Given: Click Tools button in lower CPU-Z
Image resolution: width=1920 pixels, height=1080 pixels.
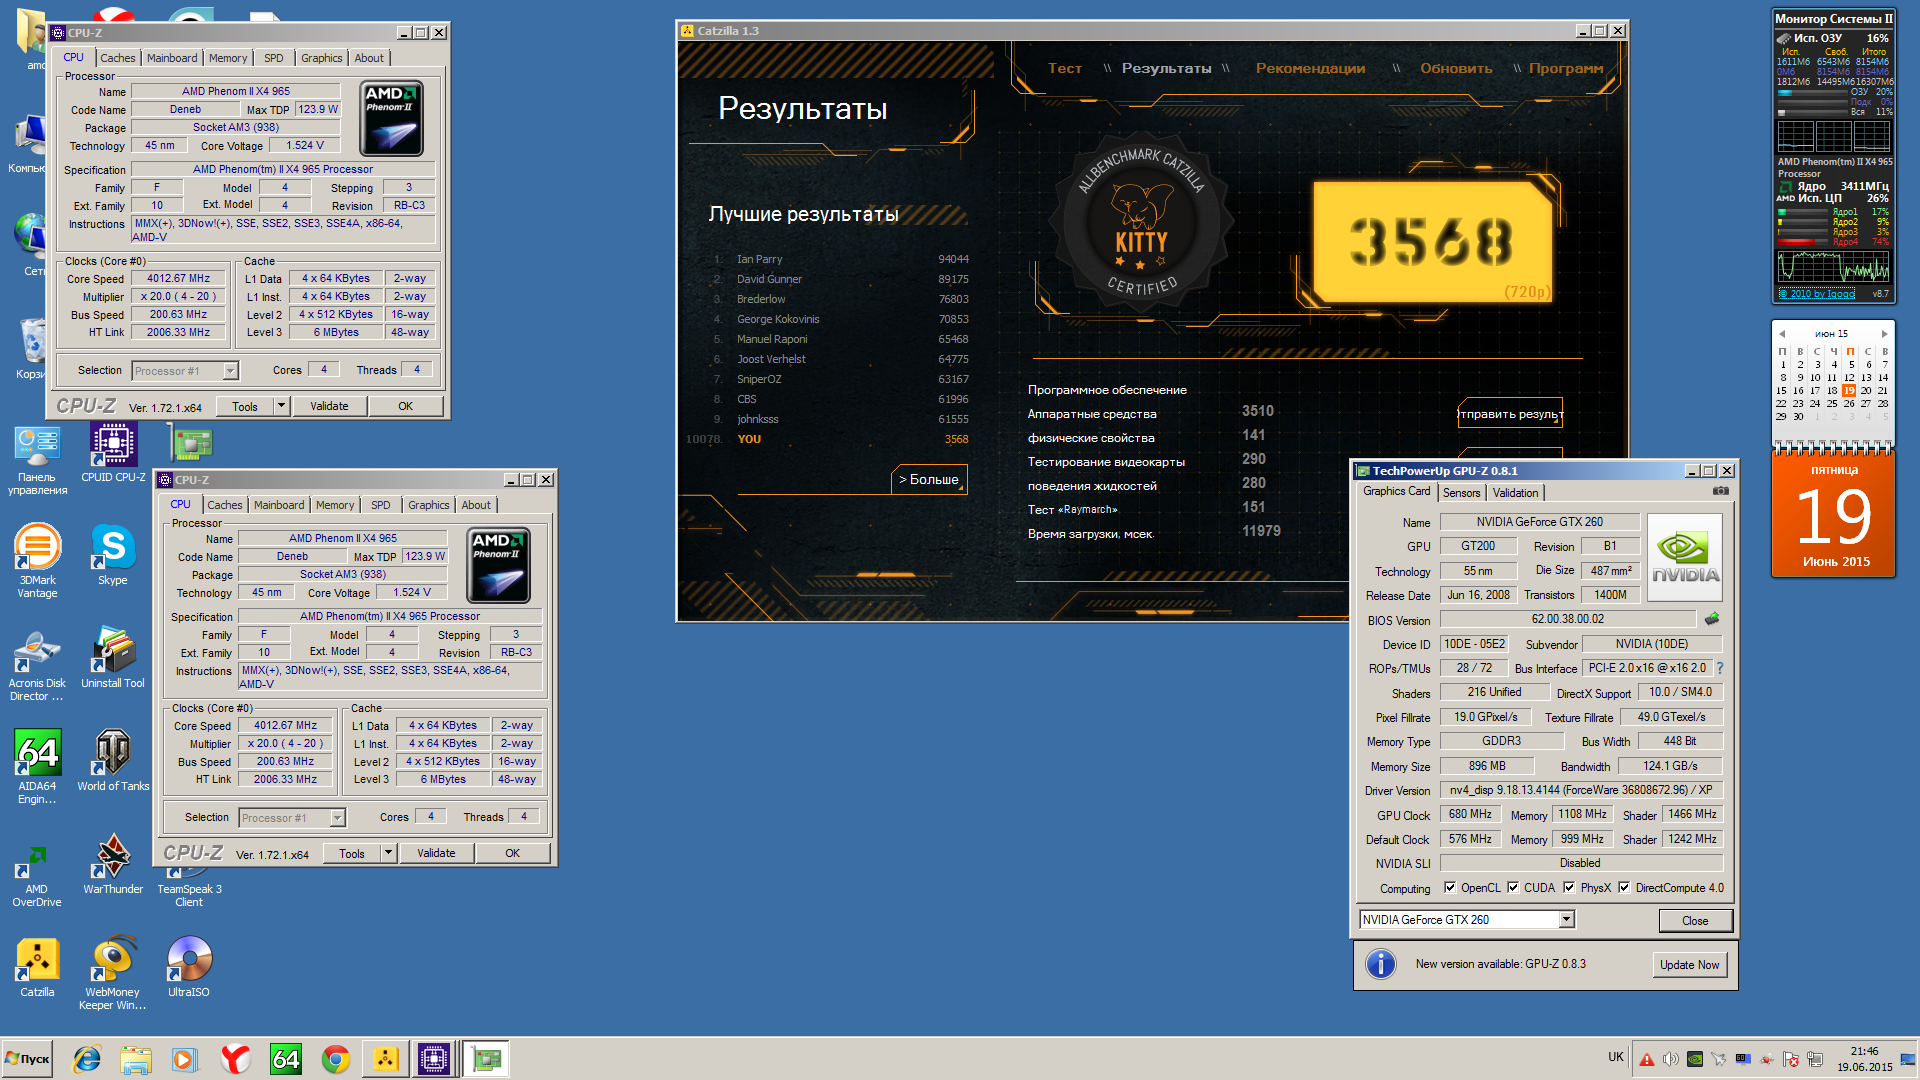Looking at the screenshot, I should point(352,853).
